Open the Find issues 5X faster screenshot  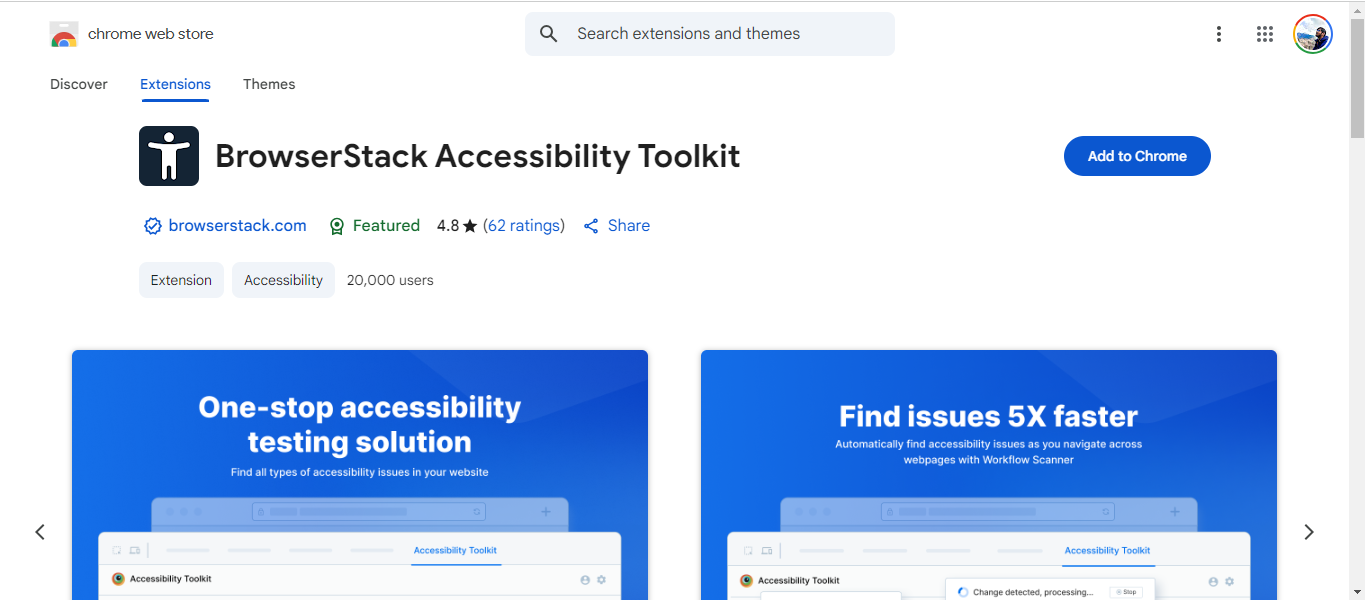pyautogui.click(x=989, y=475)
